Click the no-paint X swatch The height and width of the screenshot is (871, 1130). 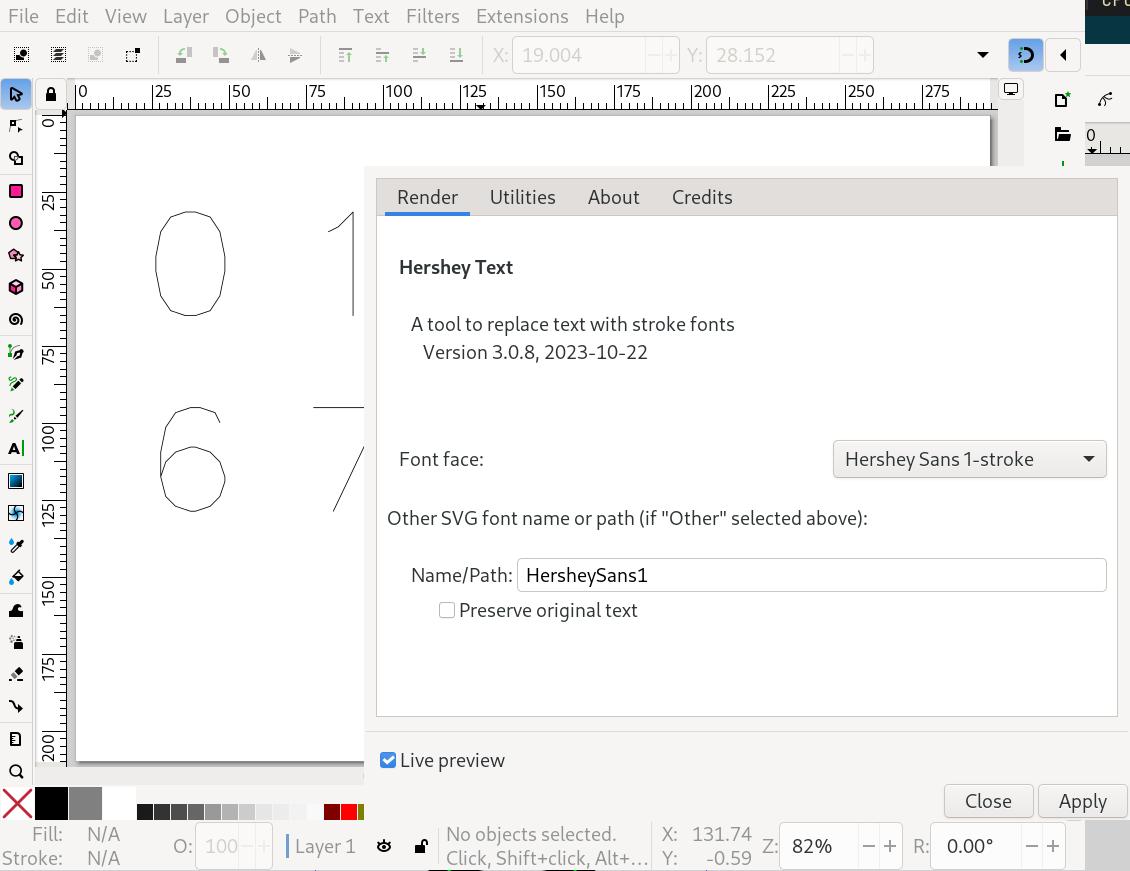coord(17,803)
